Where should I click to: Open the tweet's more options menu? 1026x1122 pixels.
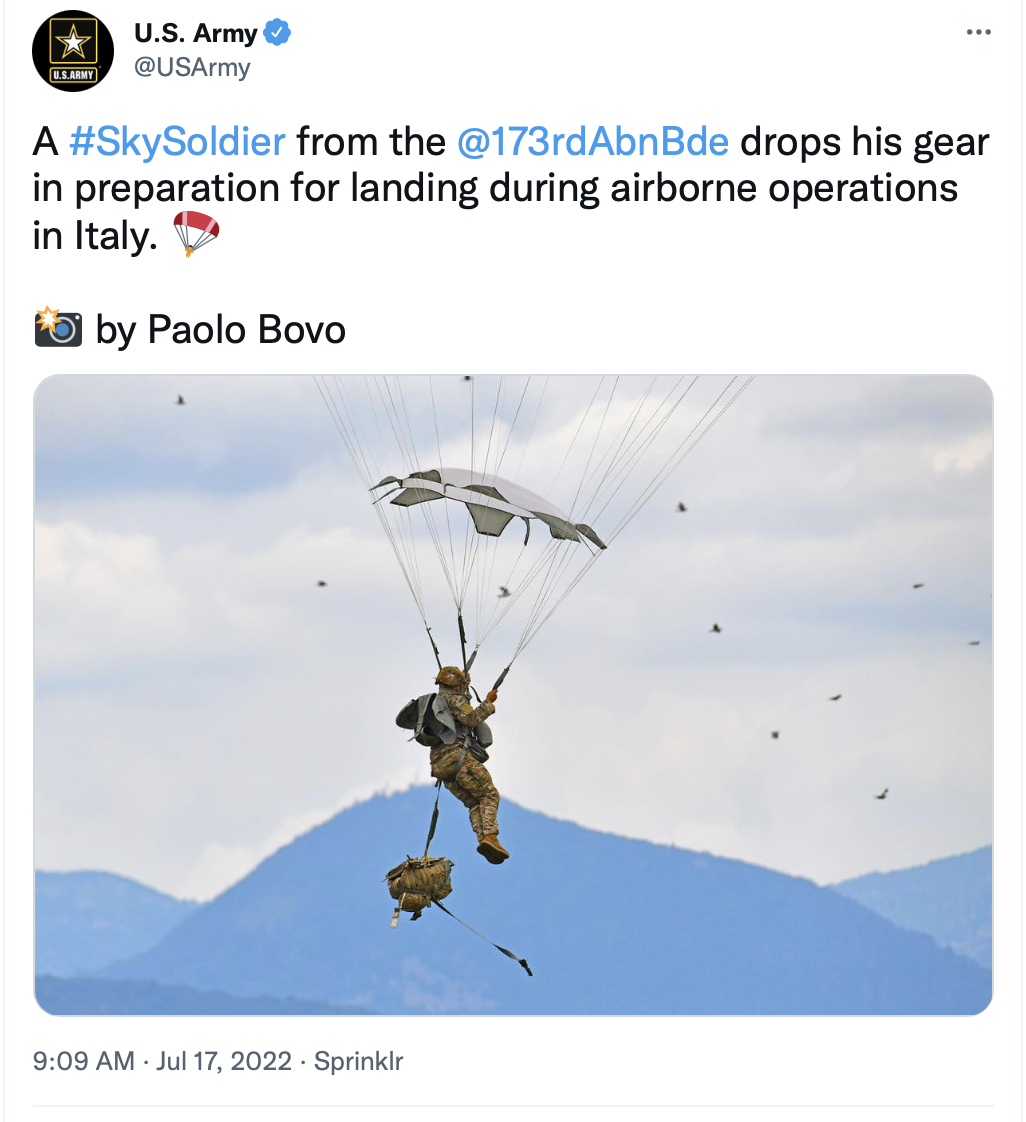click(x=978, y=32)
